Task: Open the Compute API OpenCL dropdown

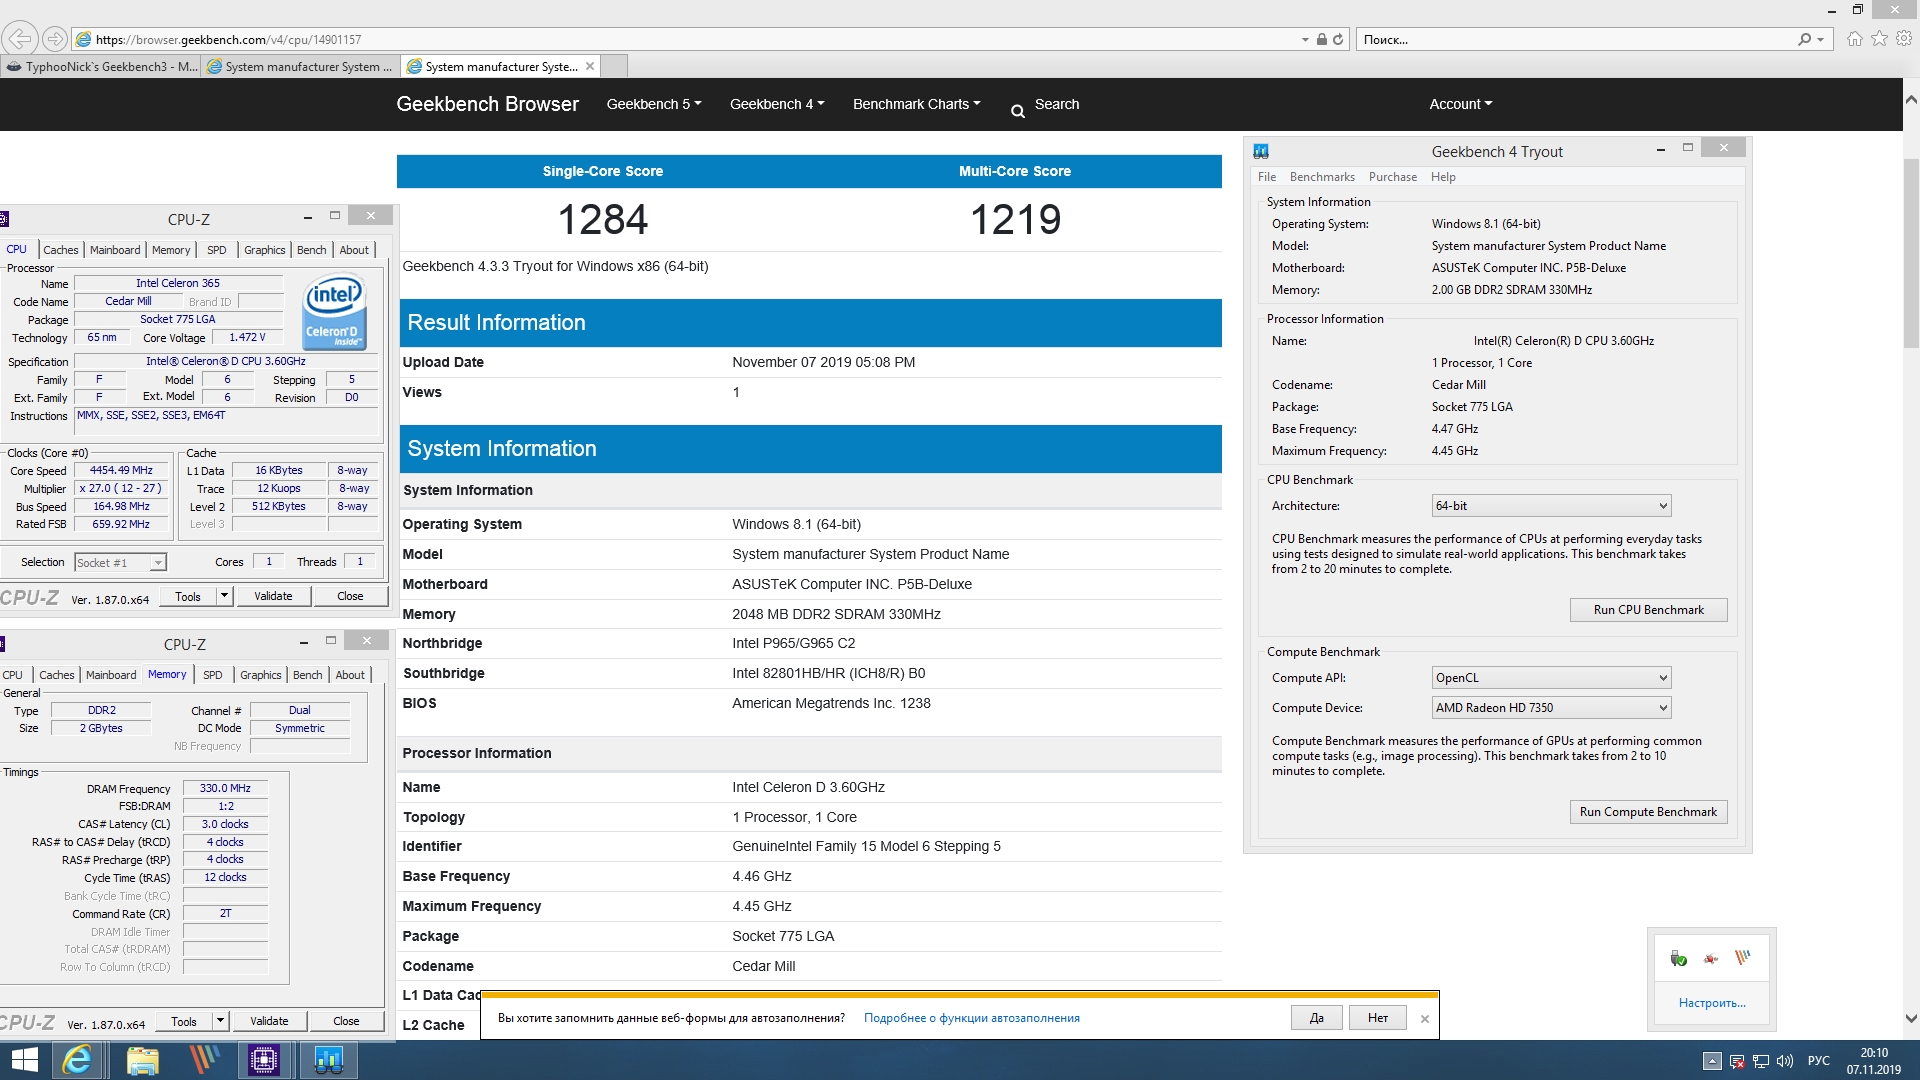Action: pos(1551,678)
